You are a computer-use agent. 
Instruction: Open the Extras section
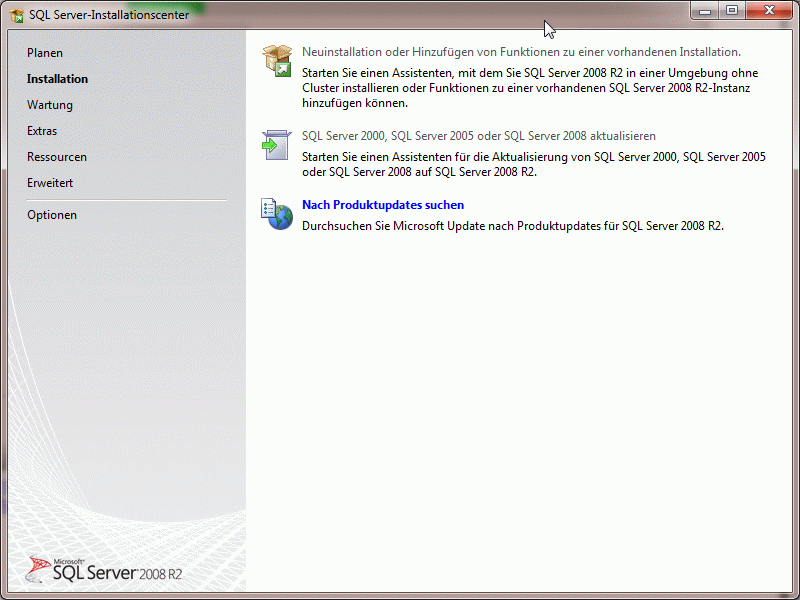click(x=42, y=131)
